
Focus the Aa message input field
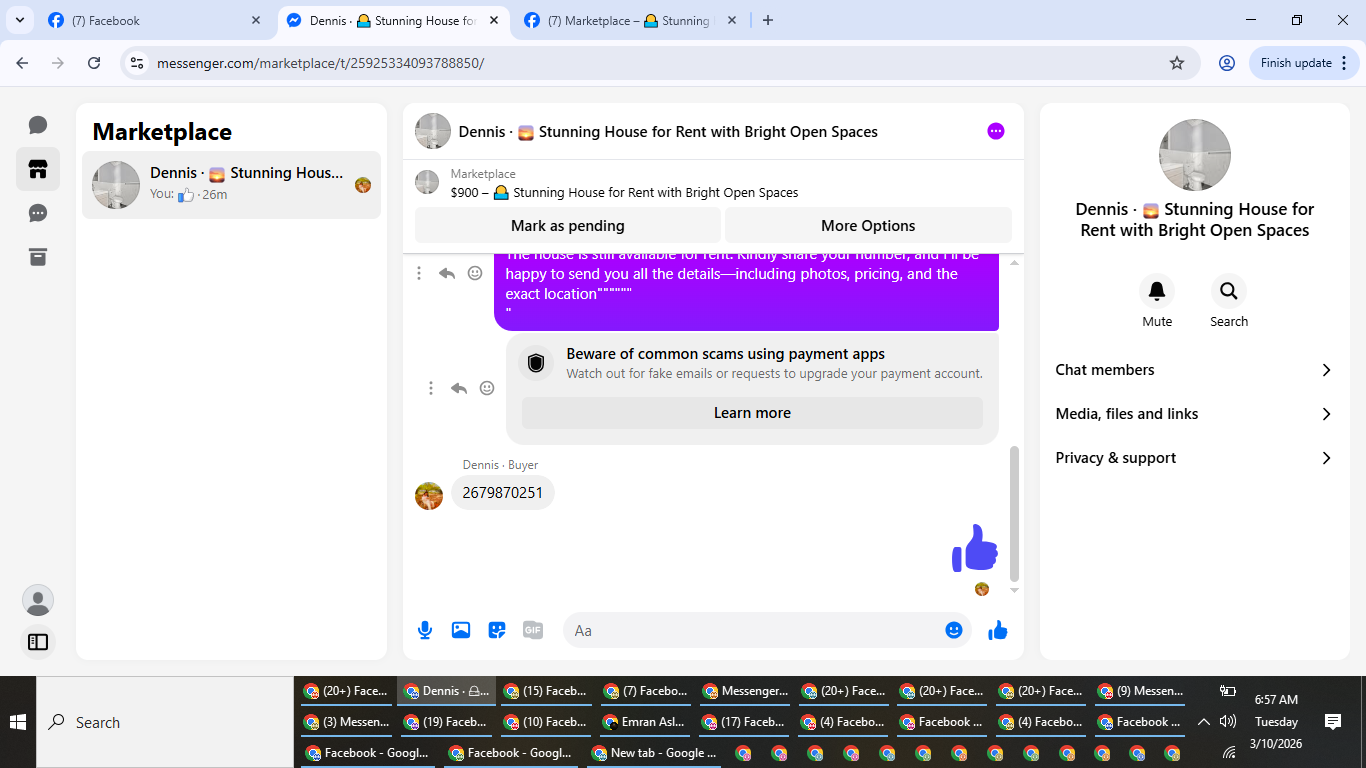click(754, 630)
